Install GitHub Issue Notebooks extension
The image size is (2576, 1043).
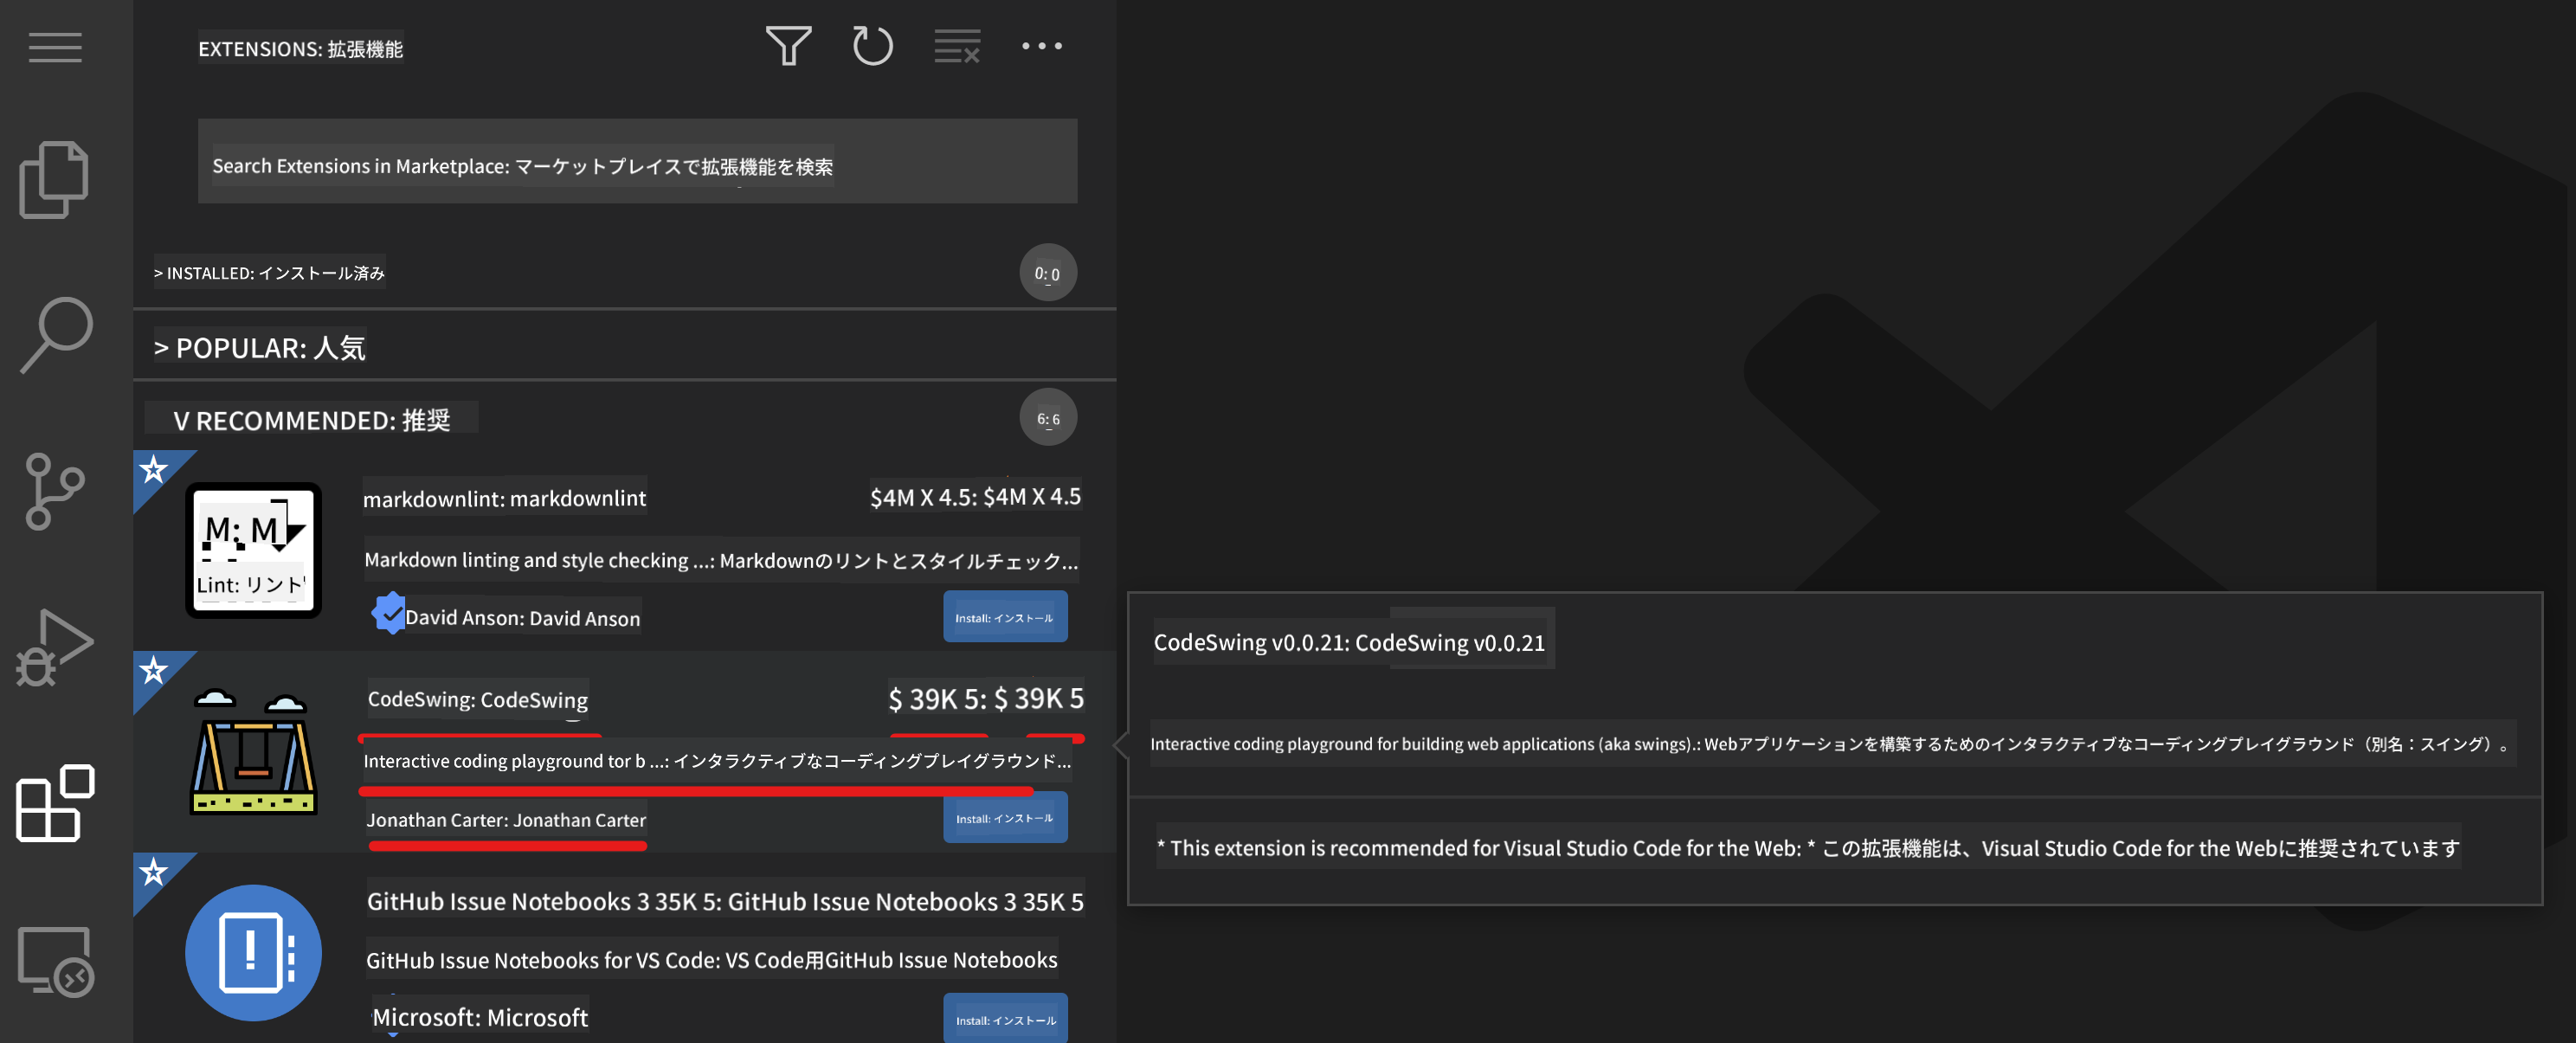1004,1019
